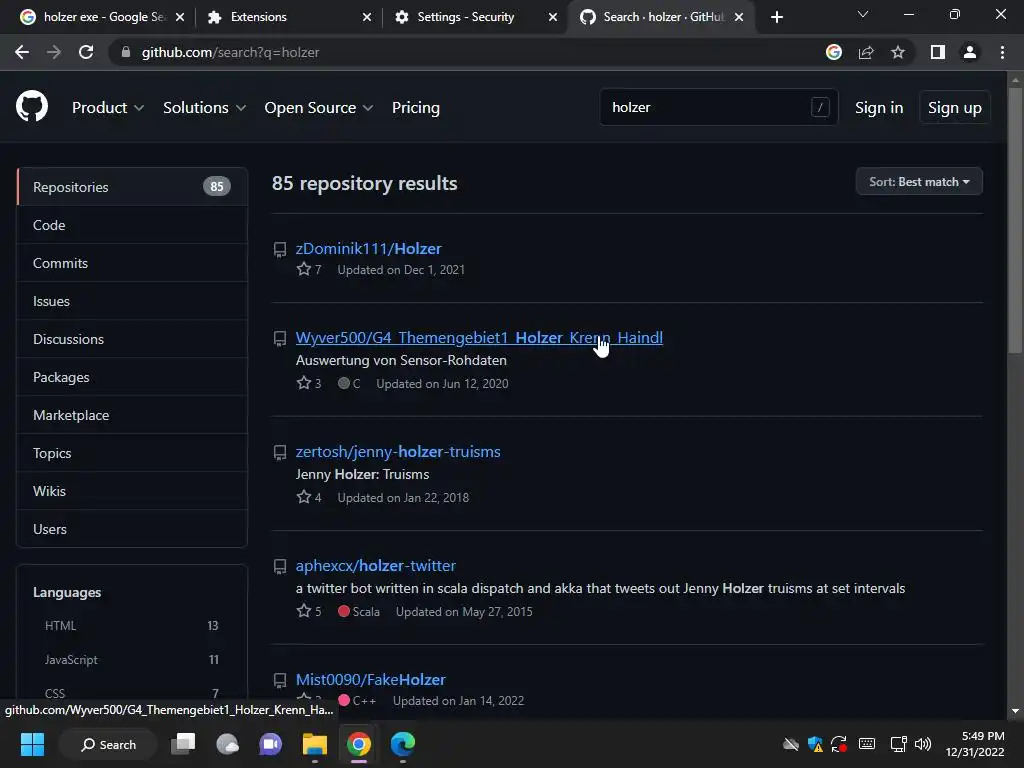Reload the current page
The width and height of the screenshot is (1024, 768).
[86, 52]
